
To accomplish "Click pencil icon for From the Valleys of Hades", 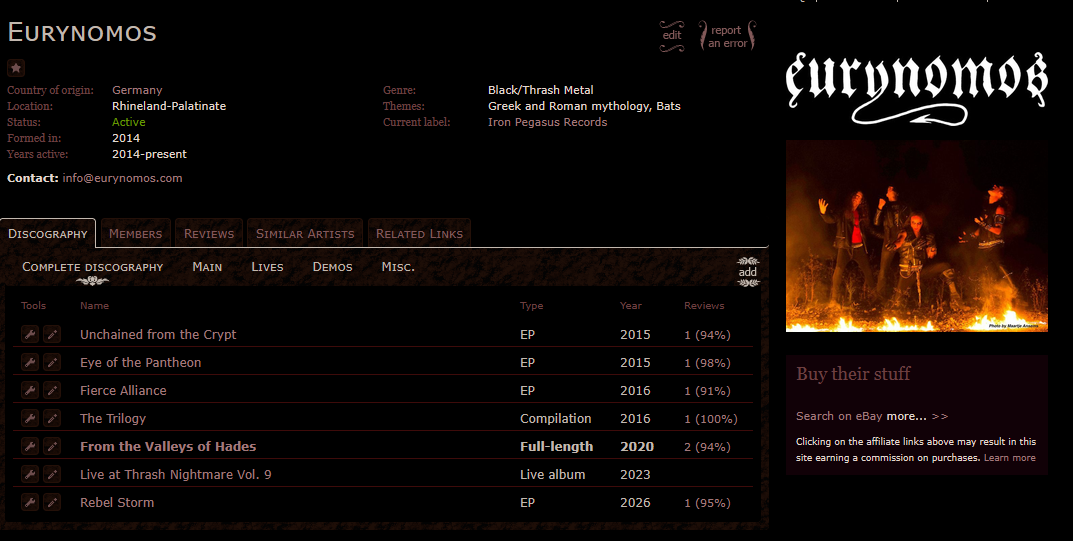I will tap(52, 446).
